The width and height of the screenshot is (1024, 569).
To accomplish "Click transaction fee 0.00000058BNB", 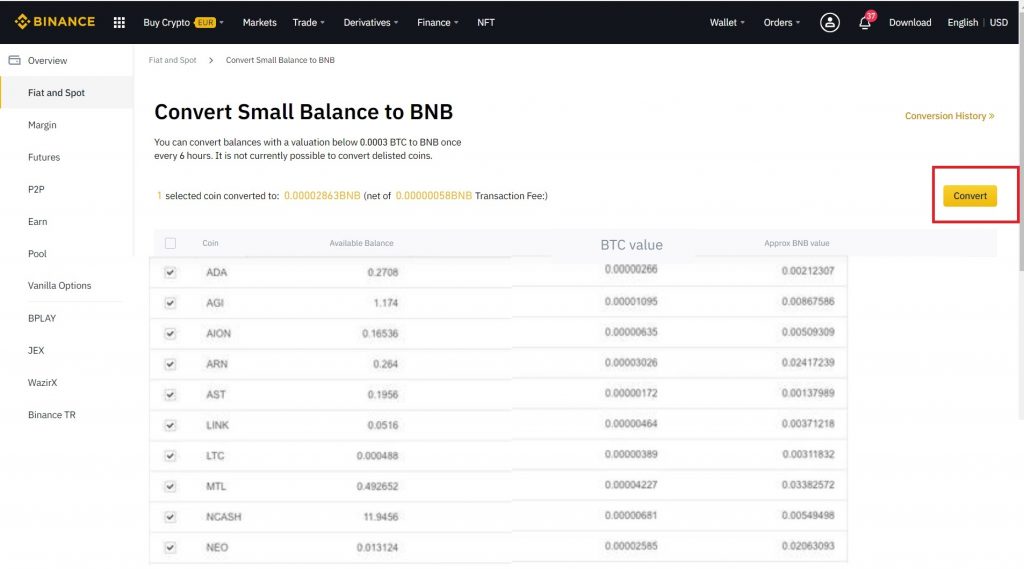I will (434, 196).
